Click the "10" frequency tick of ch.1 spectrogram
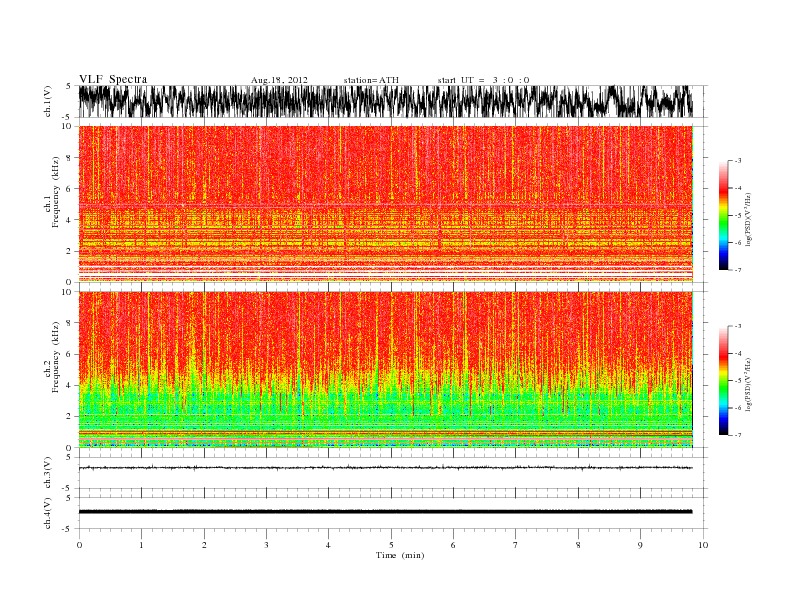 click(67, 126)
